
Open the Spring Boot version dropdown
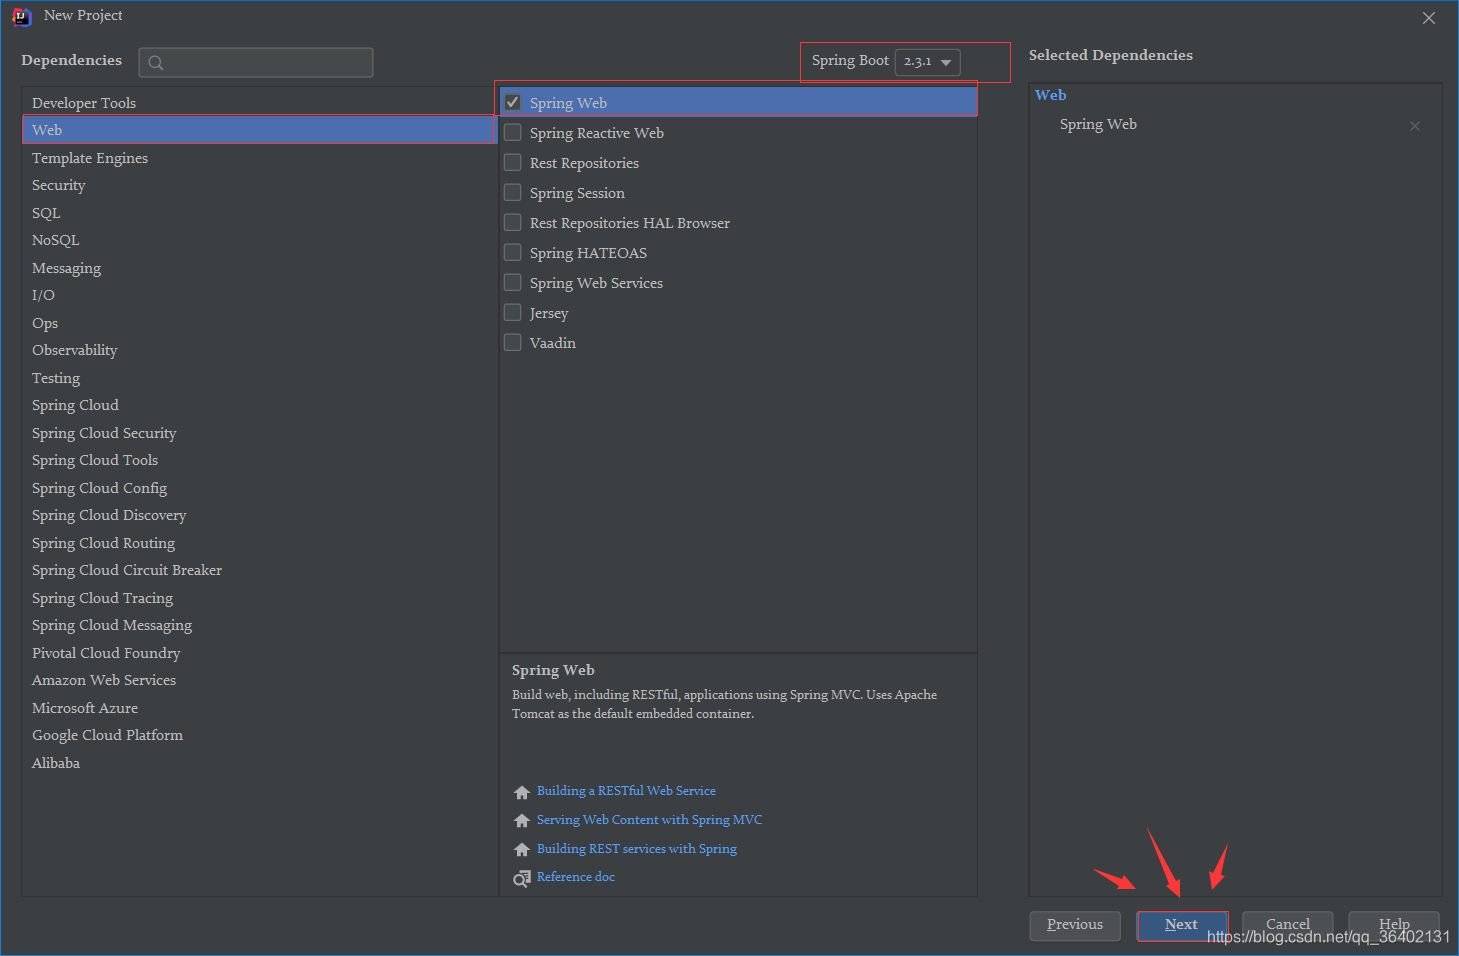click(x=927, y=62)
